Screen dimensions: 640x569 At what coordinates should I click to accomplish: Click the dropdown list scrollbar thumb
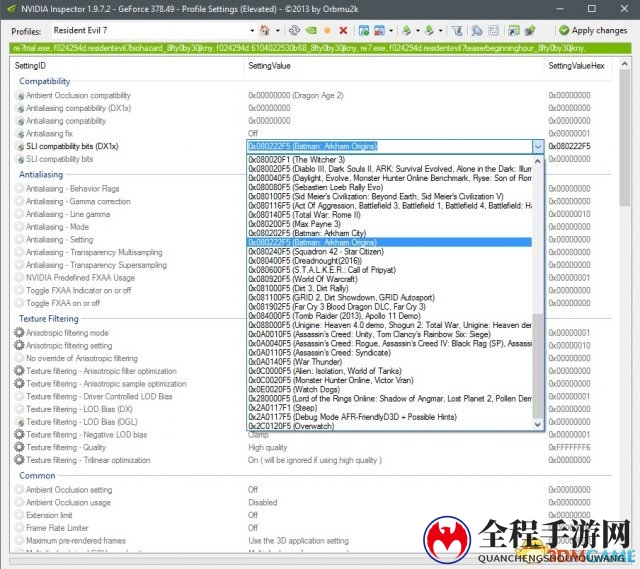[538, 366]
